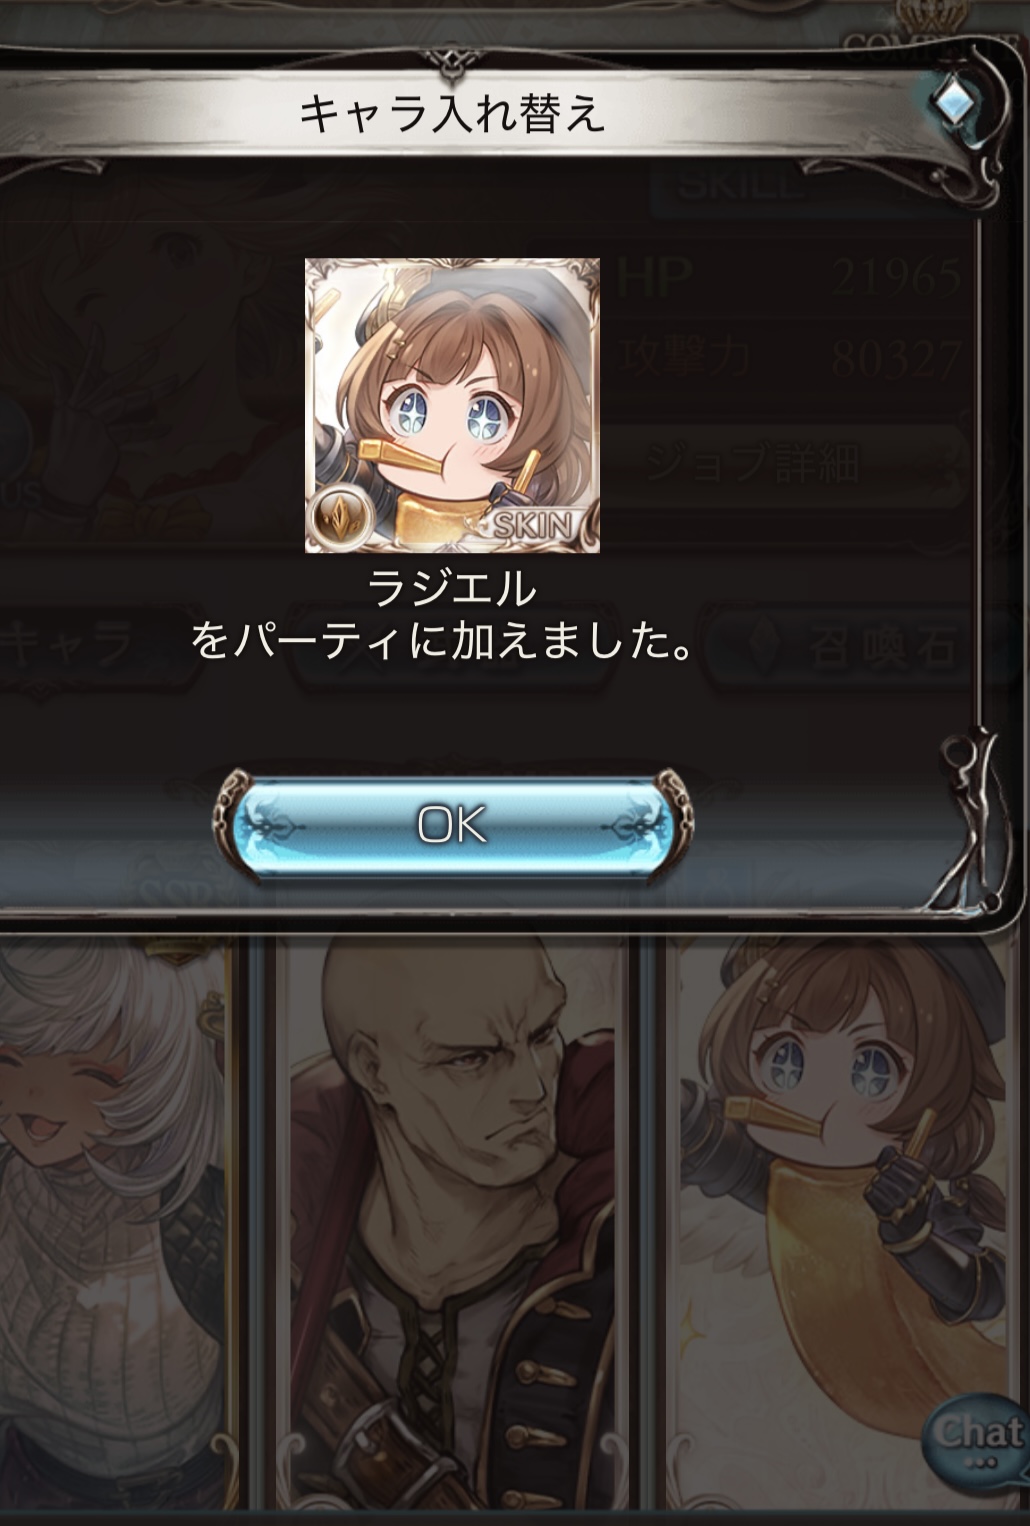Click the キャラ入れ替え dialog title
The image size is (1030, 1526).
452,114
